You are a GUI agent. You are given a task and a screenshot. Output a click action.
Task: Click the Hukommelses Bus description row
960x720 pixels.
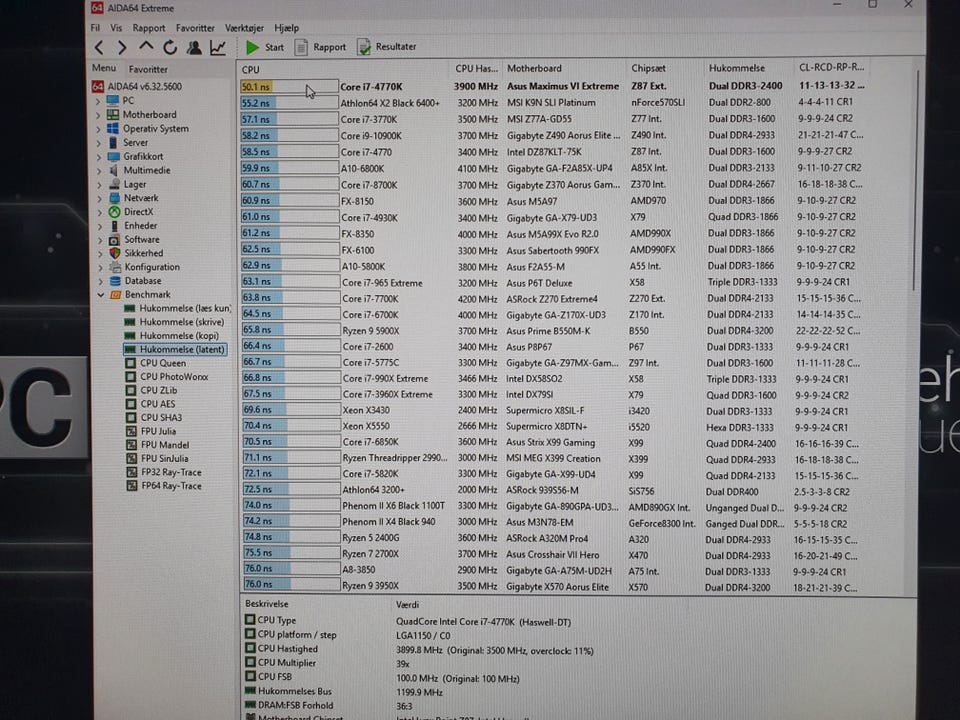click(344, 692)
